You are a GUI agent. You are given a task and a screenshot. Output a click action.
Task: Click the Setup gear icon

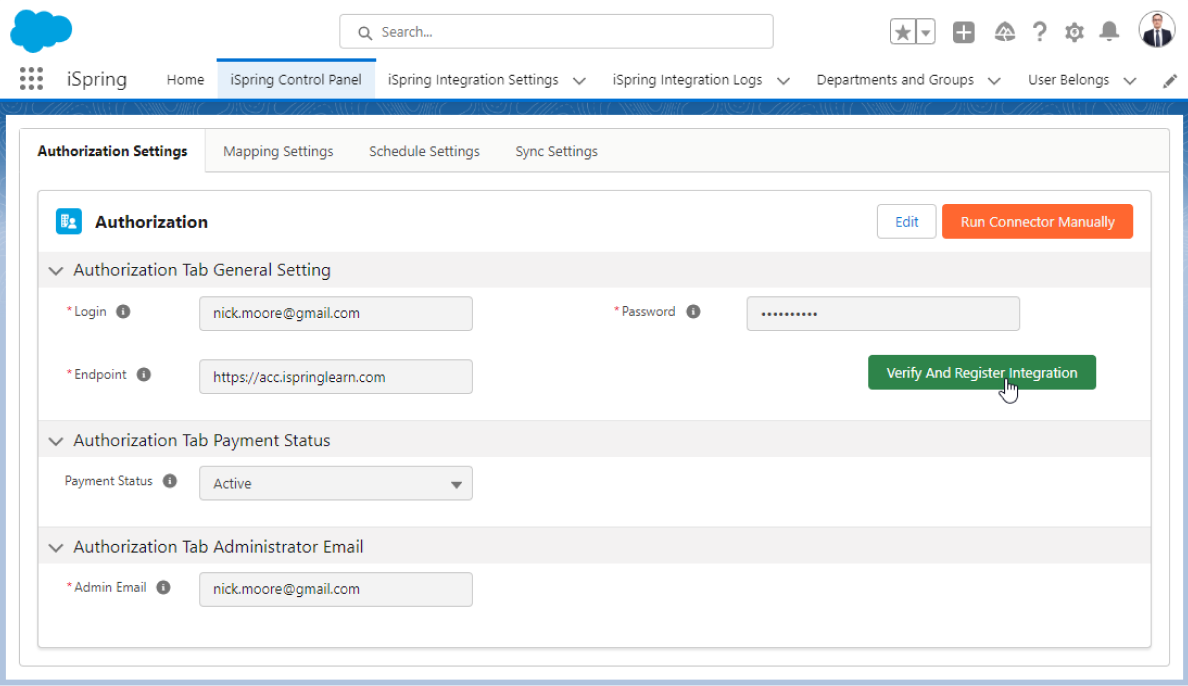pos(1074,31)
